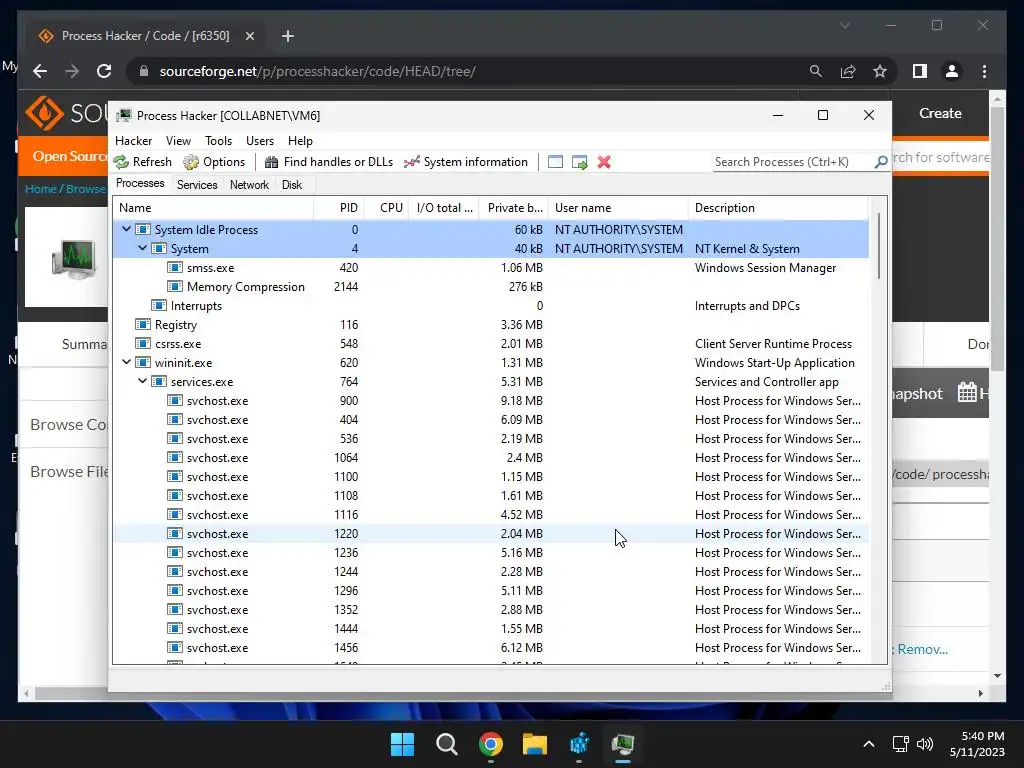Click the Create link on SourceForge

click(x=940, y=113)
